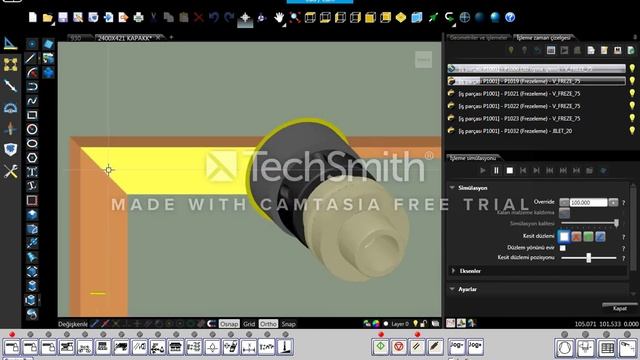The width and height of the screenshot is (640, 360).
Task: Toggle visibility bulb for P1022 operation
Action: (x=632, y=106)
